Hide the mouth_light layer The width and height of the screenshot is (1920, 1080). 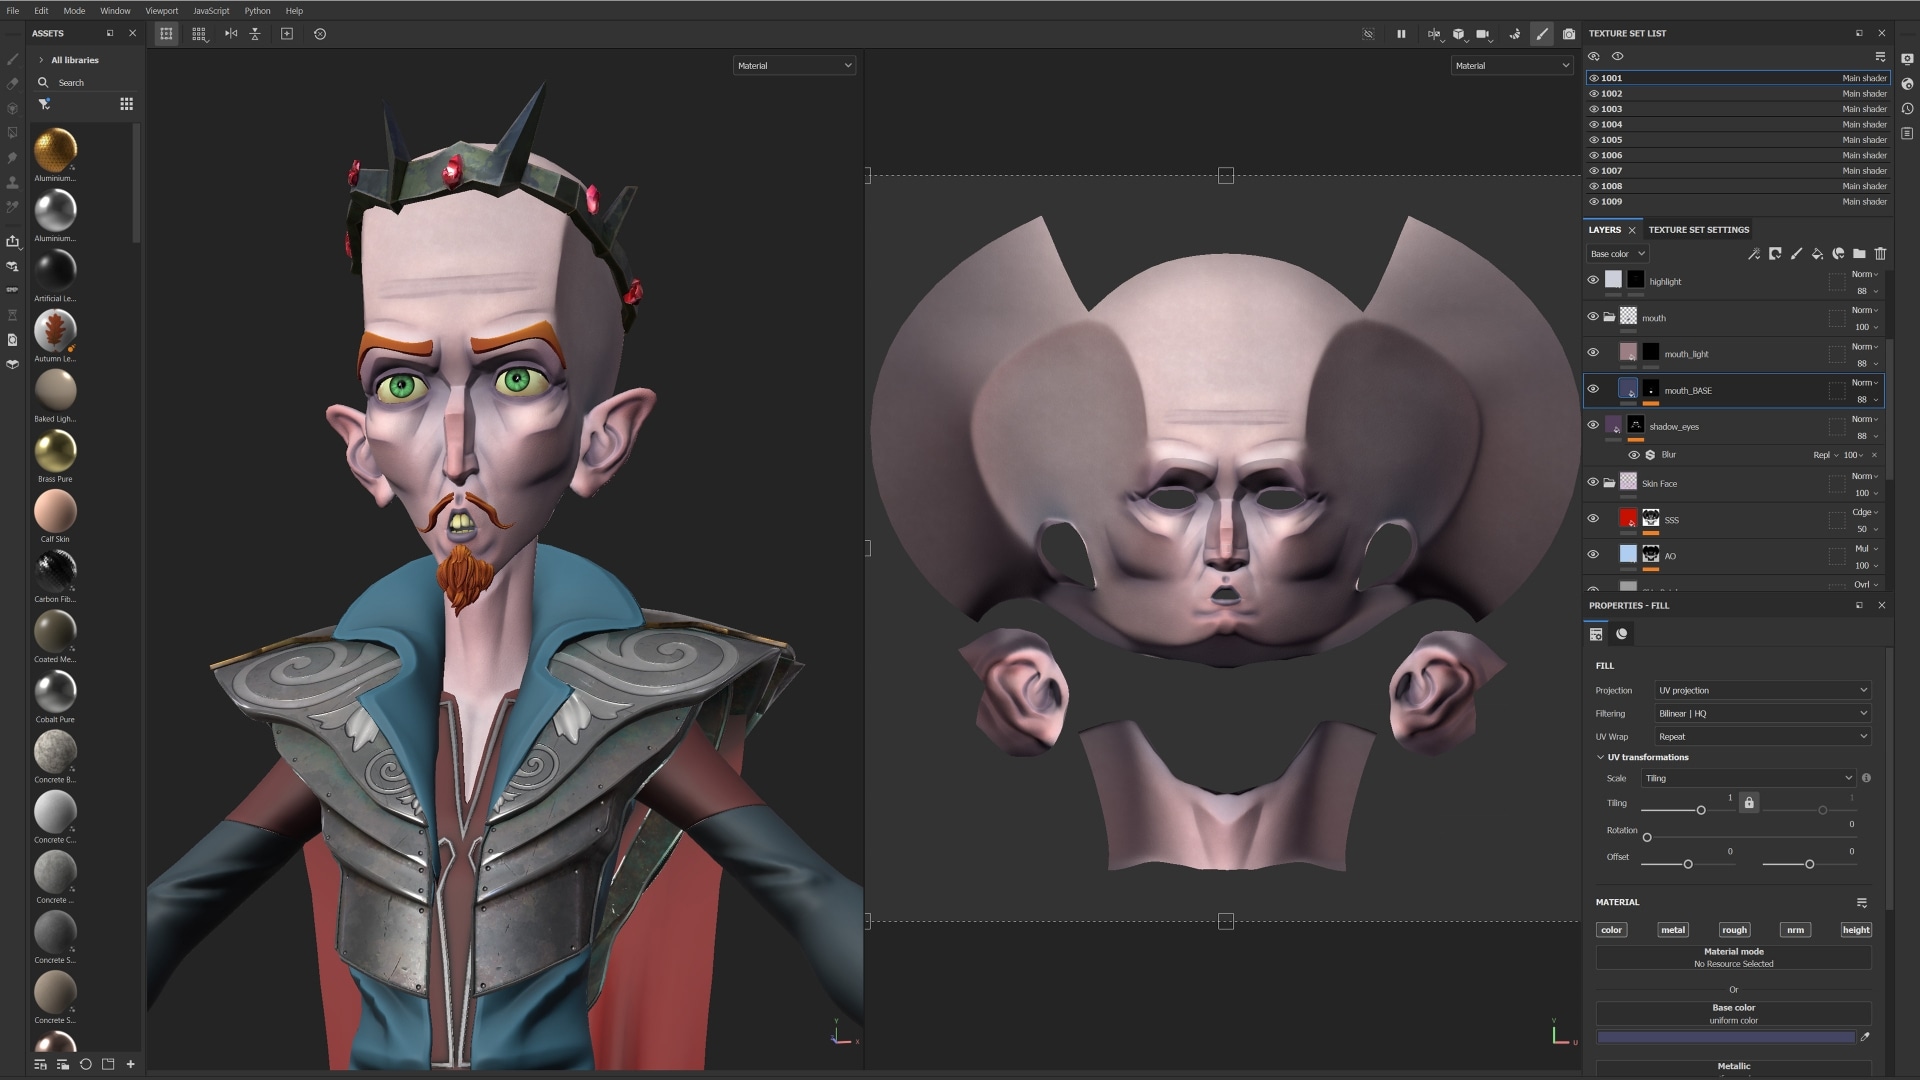coord(1593,353)
